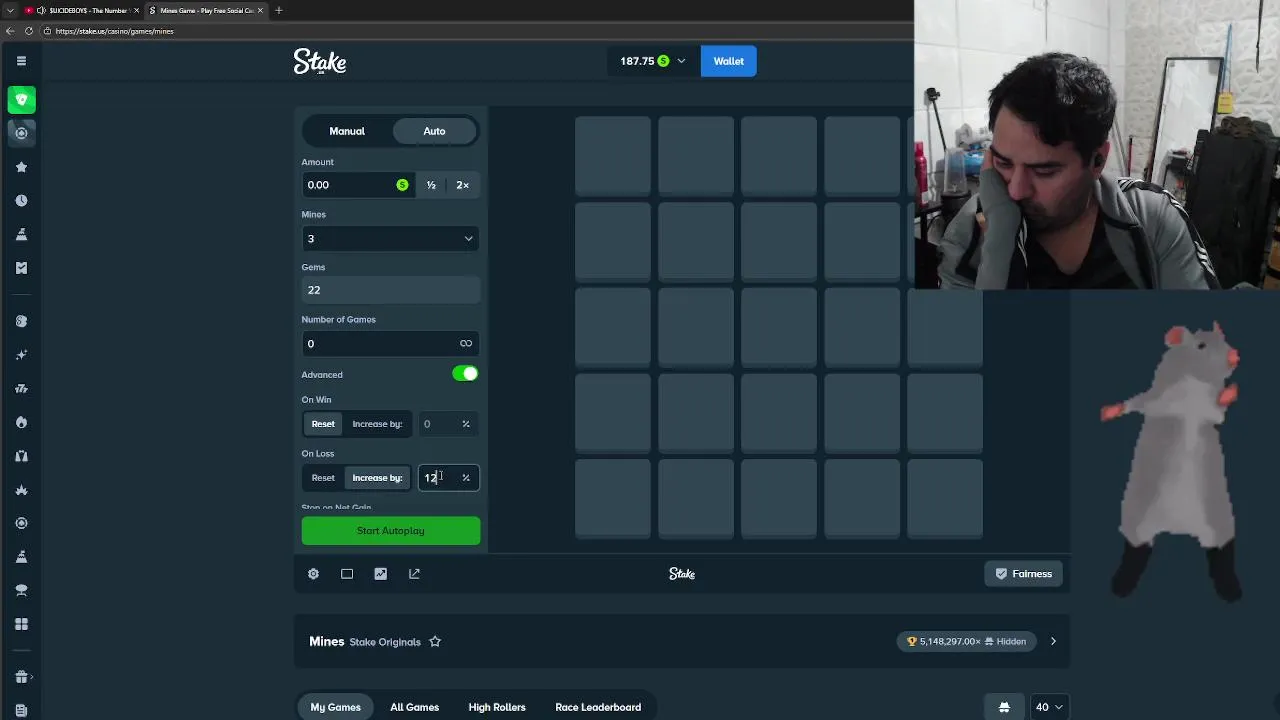Viewport: 1280px width, 720px height.
Task: Click the On Win percentage input
Action: 447,424
